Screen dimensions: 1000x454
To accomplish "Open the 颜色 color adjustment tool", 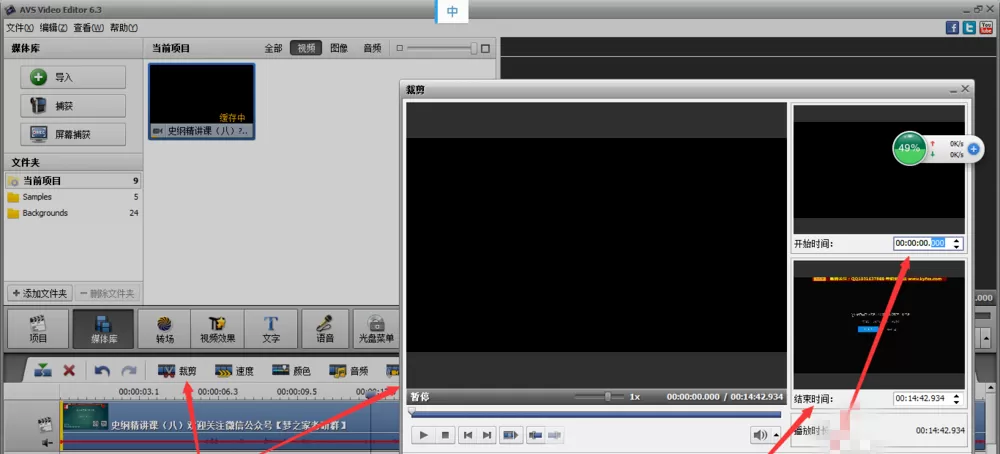I will click(291, 371).
